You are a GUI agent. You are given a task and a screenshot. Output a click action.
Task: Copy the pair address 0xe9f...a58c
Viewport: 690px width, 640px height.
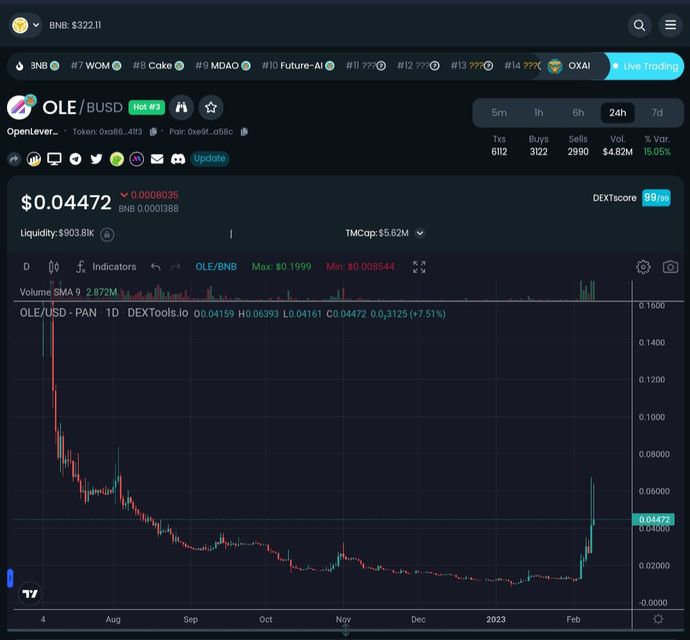click(x=244, y=132)
